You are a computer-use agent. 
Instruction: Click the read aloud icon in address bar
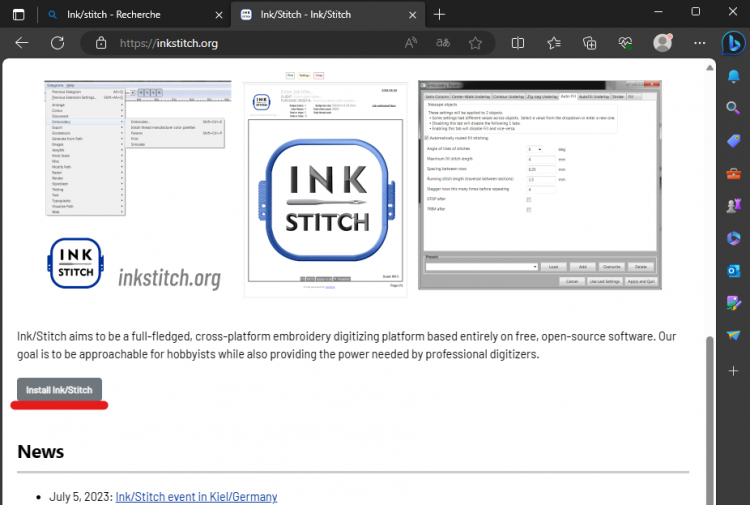411,43
